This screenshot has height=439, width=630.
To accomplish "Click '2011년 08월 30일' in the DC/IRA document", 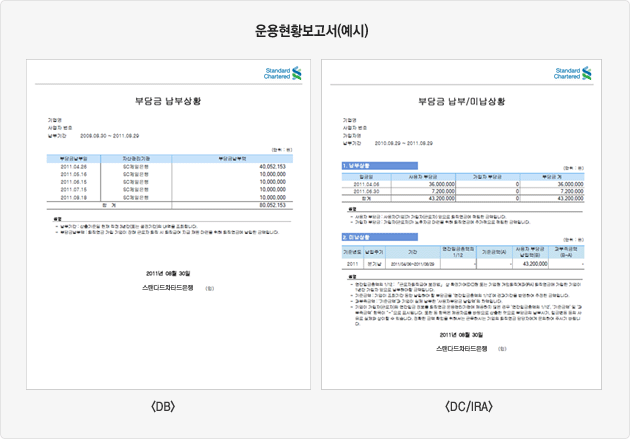I will [x=461, y=335].
